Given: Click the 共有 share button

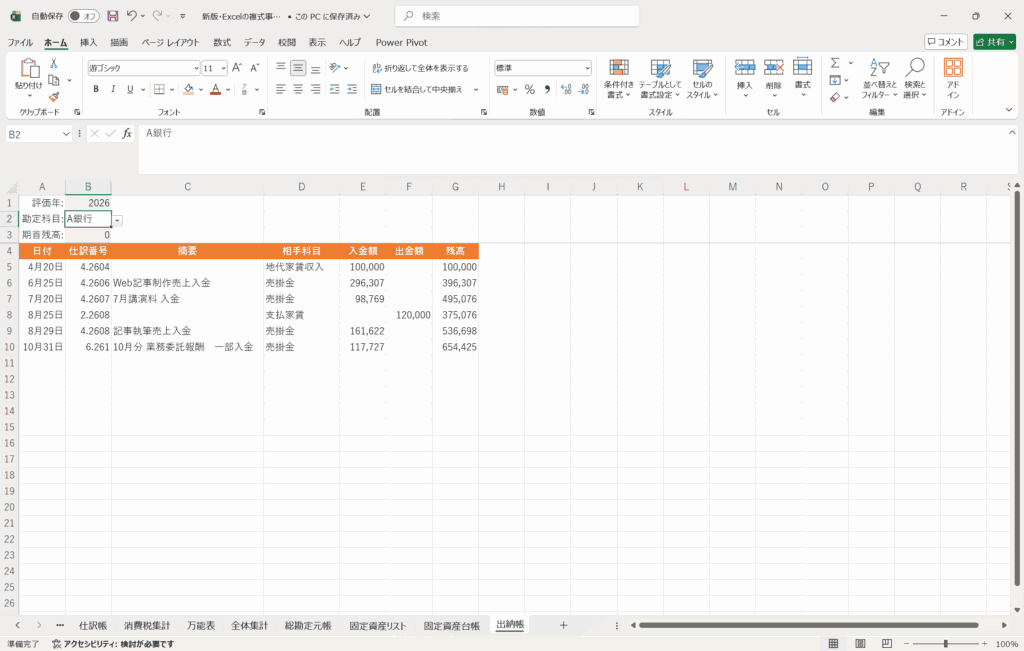Looking at the screenshot, I should (x=994, y=42).
